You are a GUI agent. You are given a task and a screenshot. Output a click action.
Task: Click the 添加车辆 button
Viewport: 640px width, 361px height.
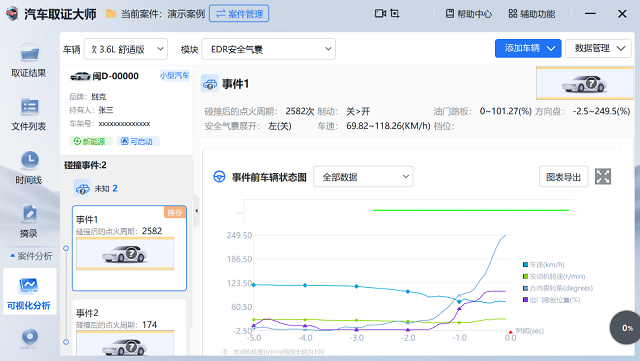[x=528, y=48]
